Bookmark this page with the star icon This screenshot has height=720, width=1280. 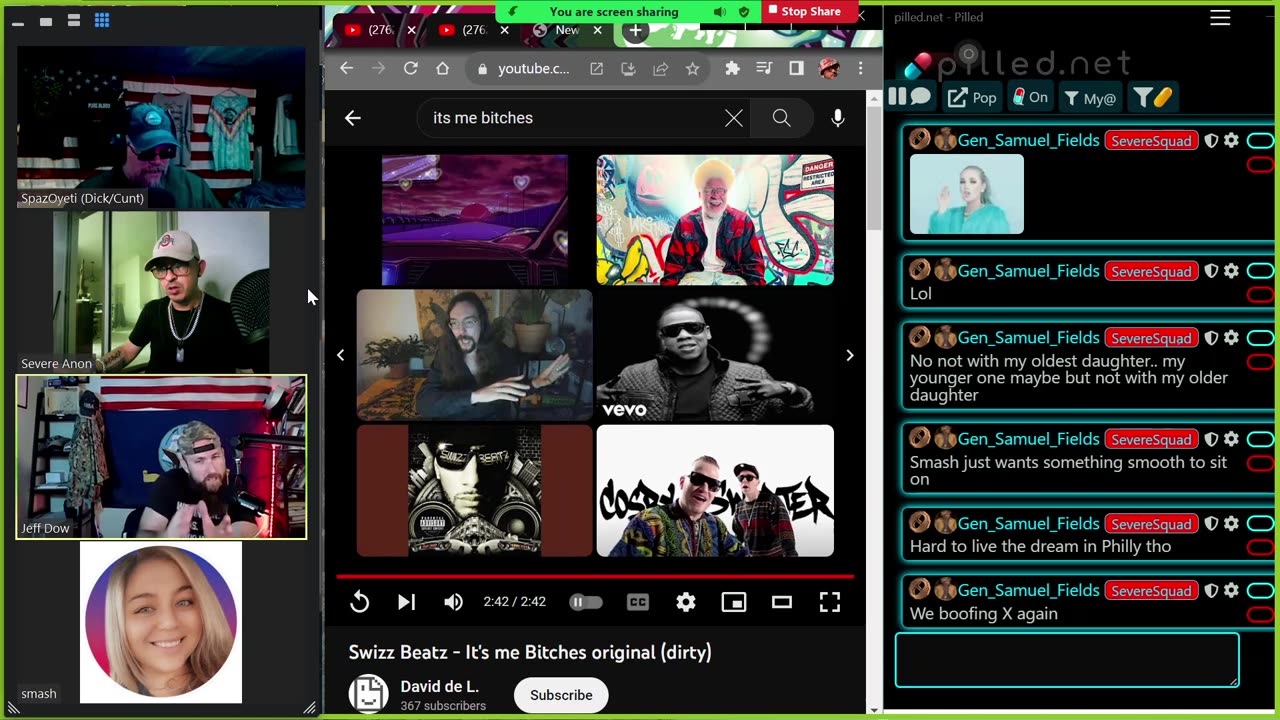pos(692,69)
